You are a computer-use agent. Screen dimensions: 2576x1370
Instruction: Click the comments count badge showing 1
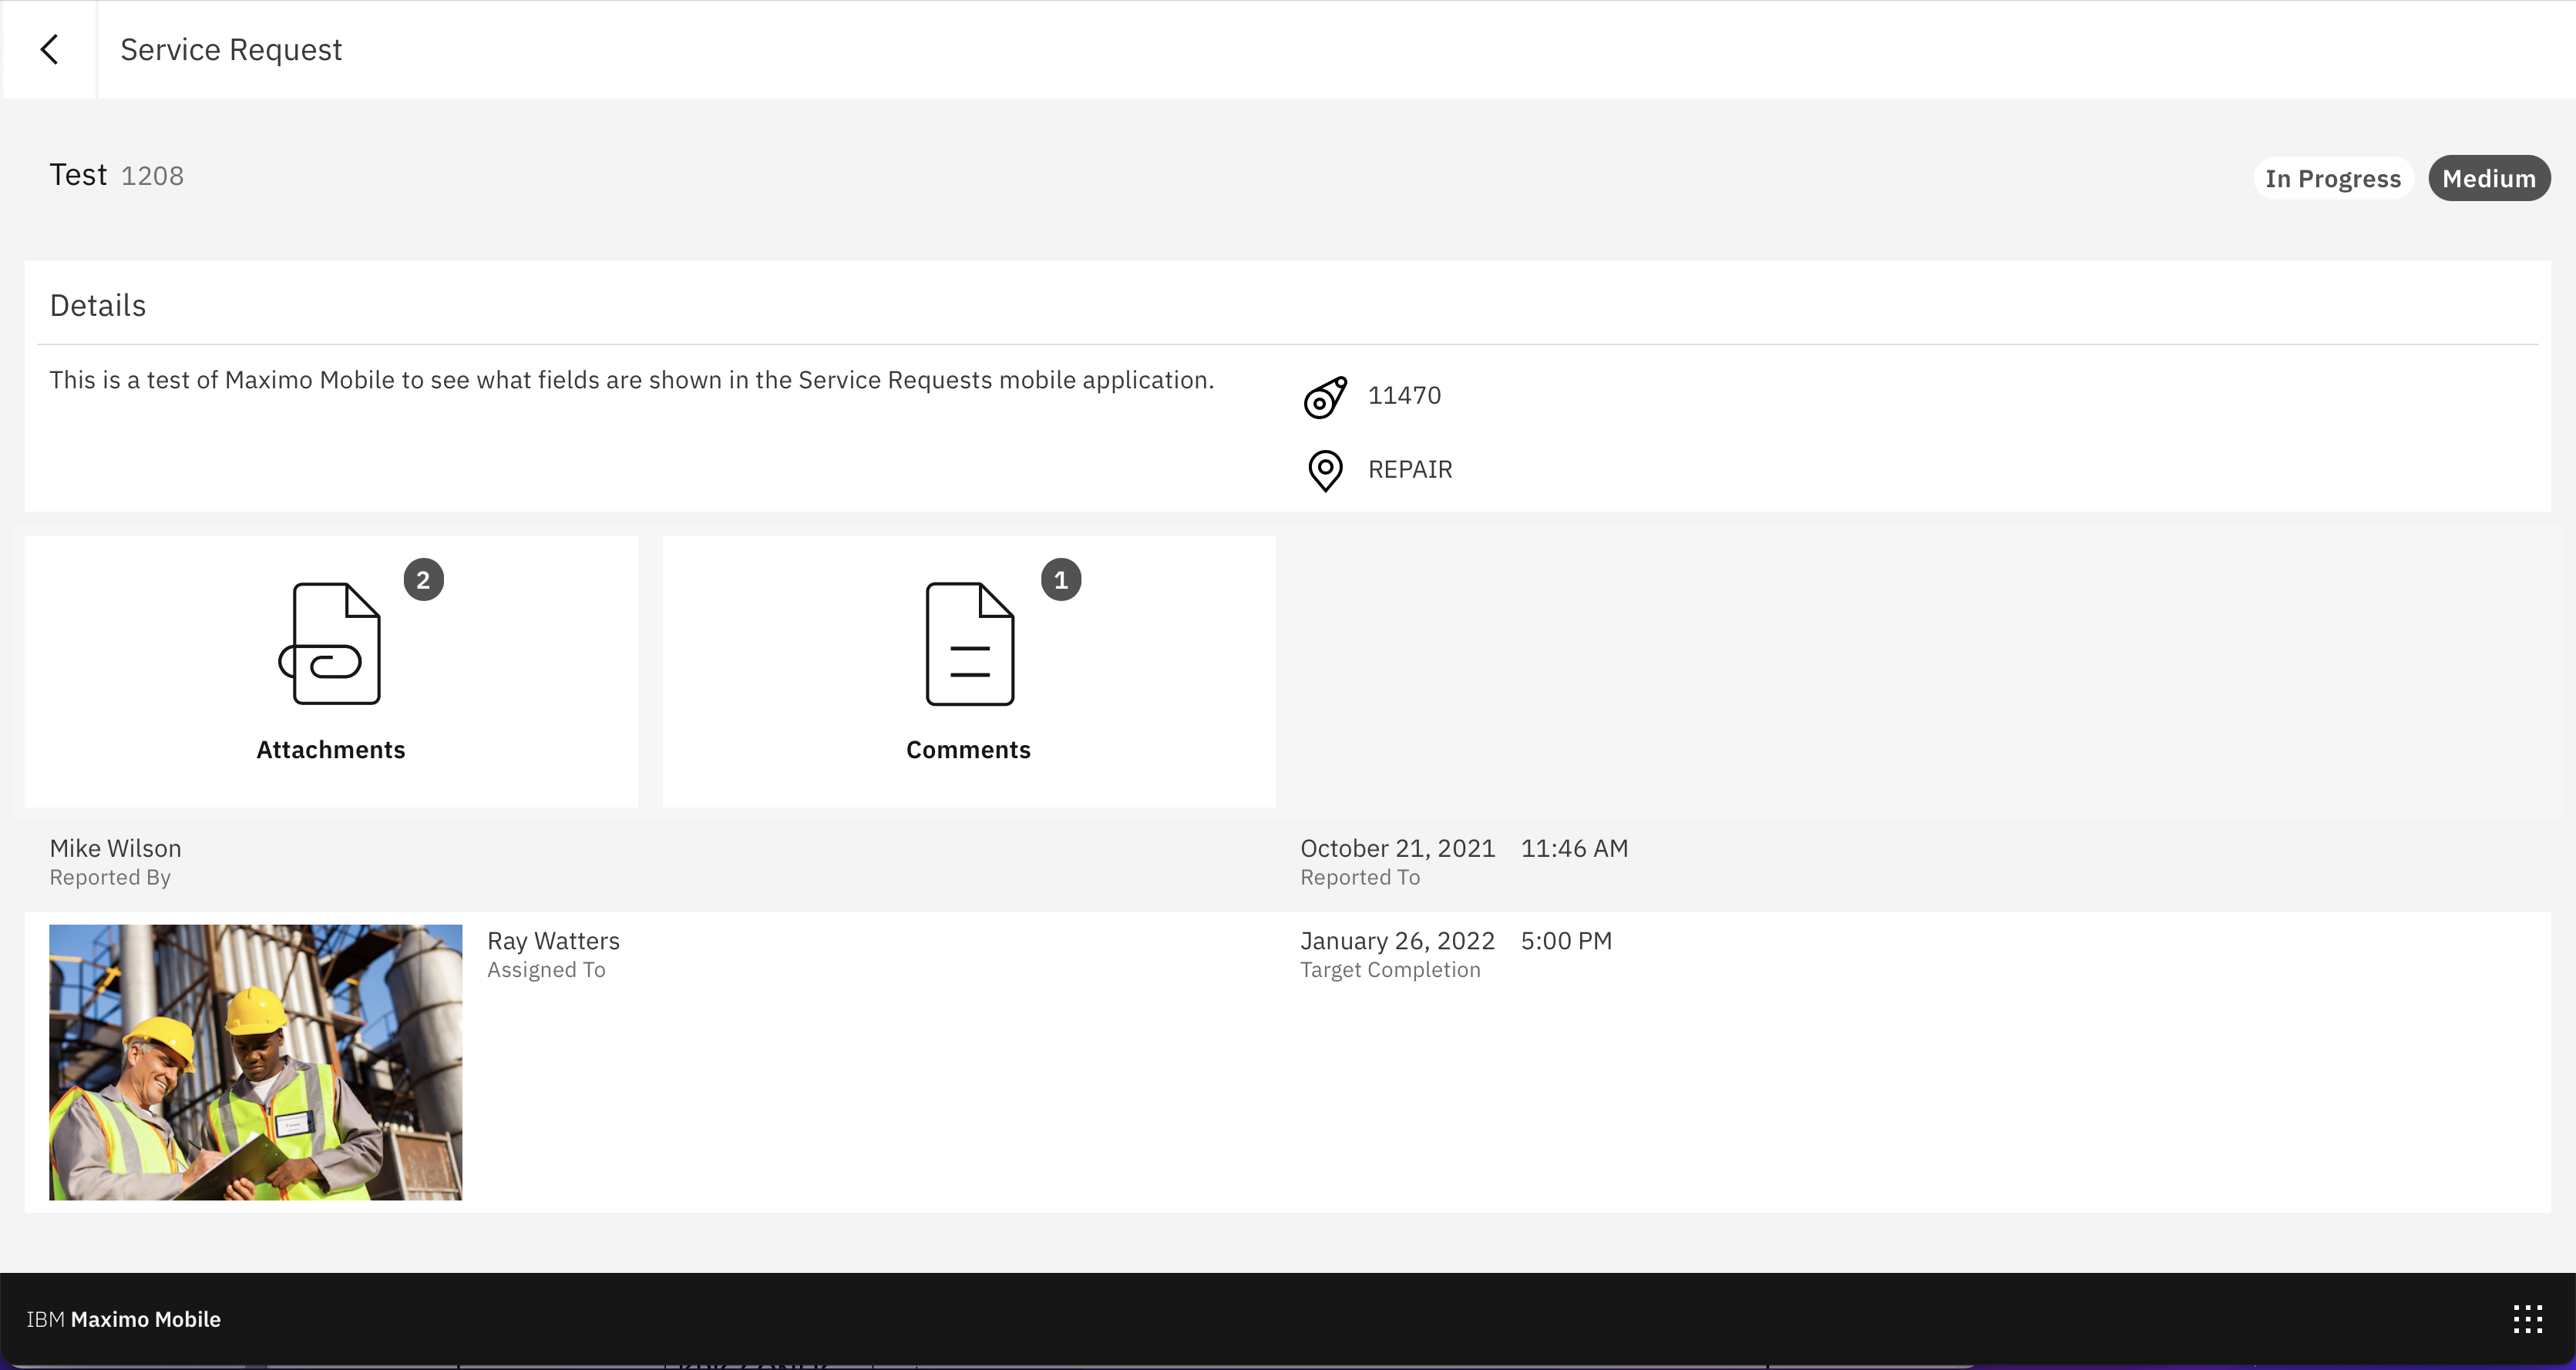click(x=1061, y=580)
